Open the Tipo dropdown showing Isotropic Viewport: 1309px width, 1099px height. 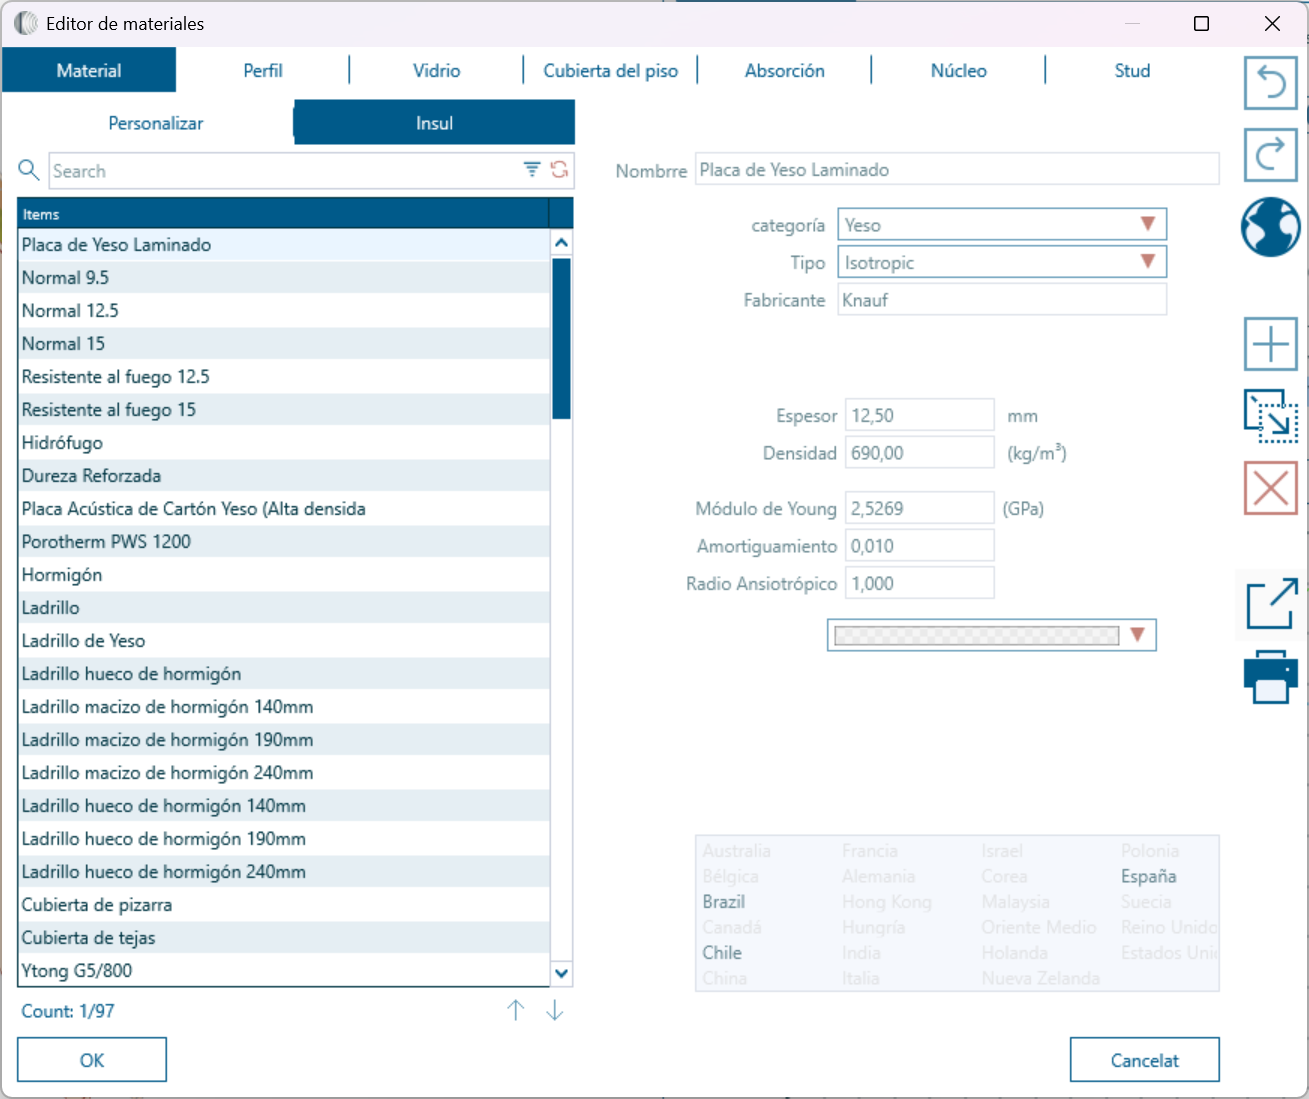(x=1001, y=263)
